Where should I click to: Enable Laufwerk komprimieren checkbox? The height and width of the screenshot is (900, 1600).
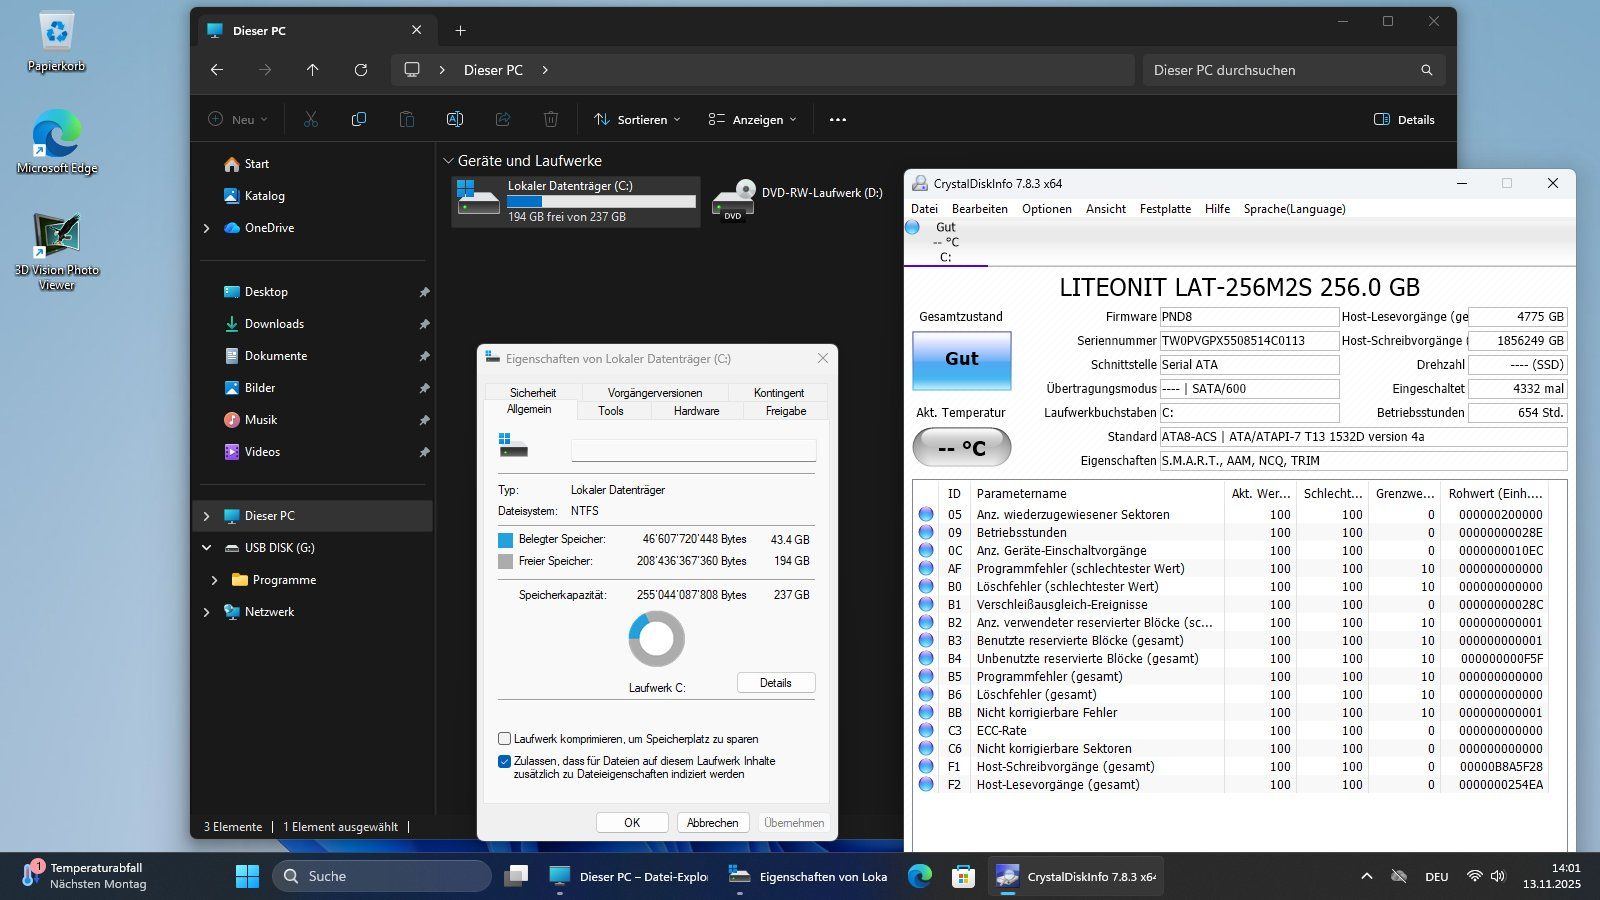pyautogui.click(x=504, y=739)
